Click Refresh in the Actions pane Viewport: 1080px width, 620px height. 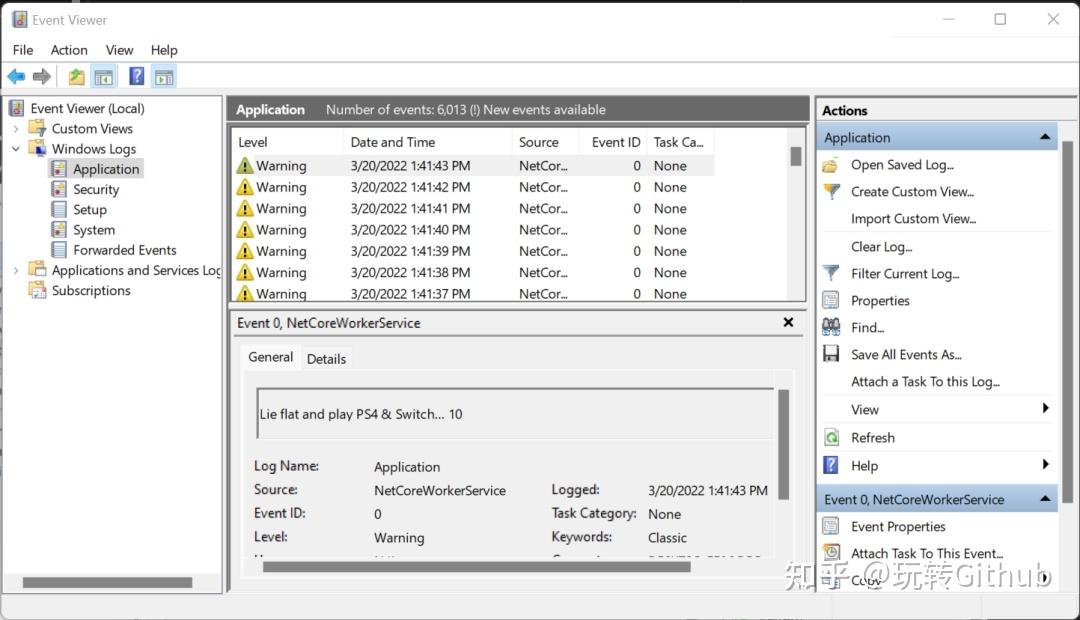point(872,437)
